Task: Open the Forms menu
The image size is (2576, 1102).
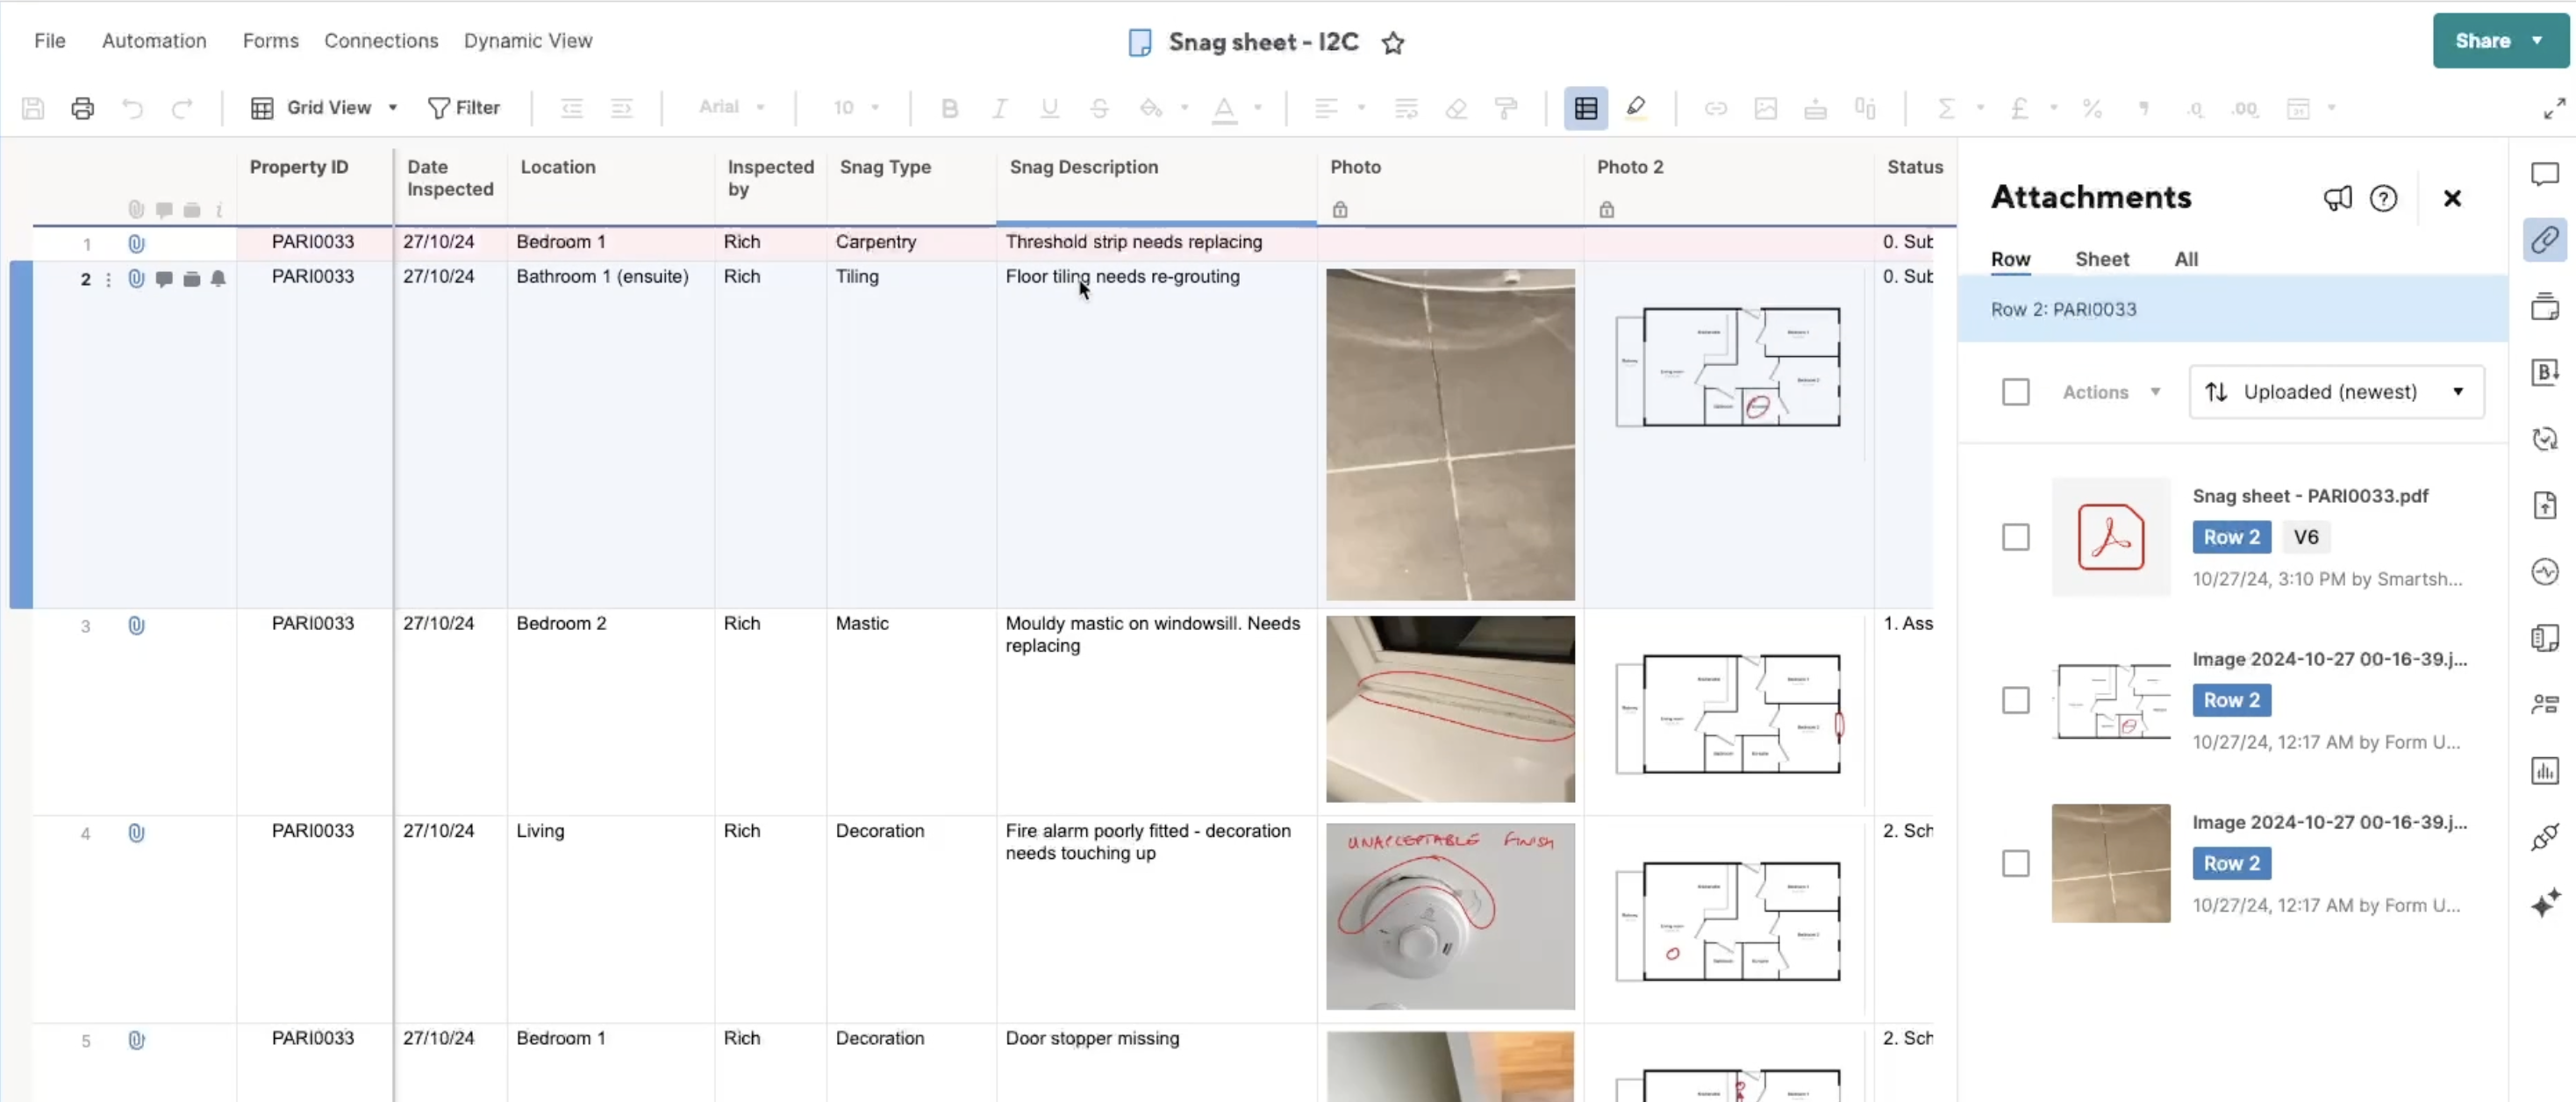Action: pos(270,41)
